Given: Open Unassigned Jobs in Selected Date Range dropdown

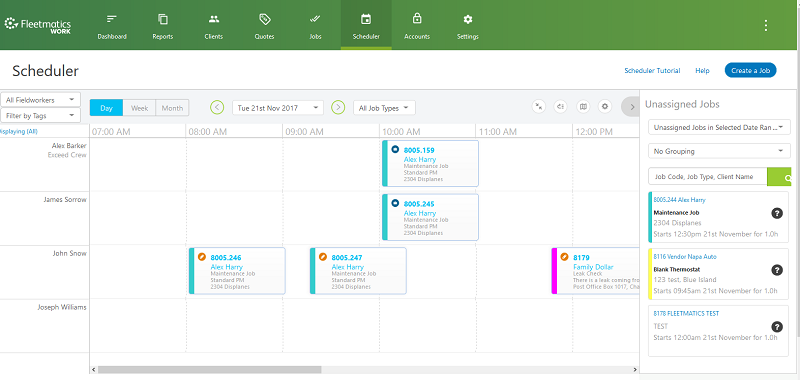Looking at the screenshot, I should click(719, 127).
